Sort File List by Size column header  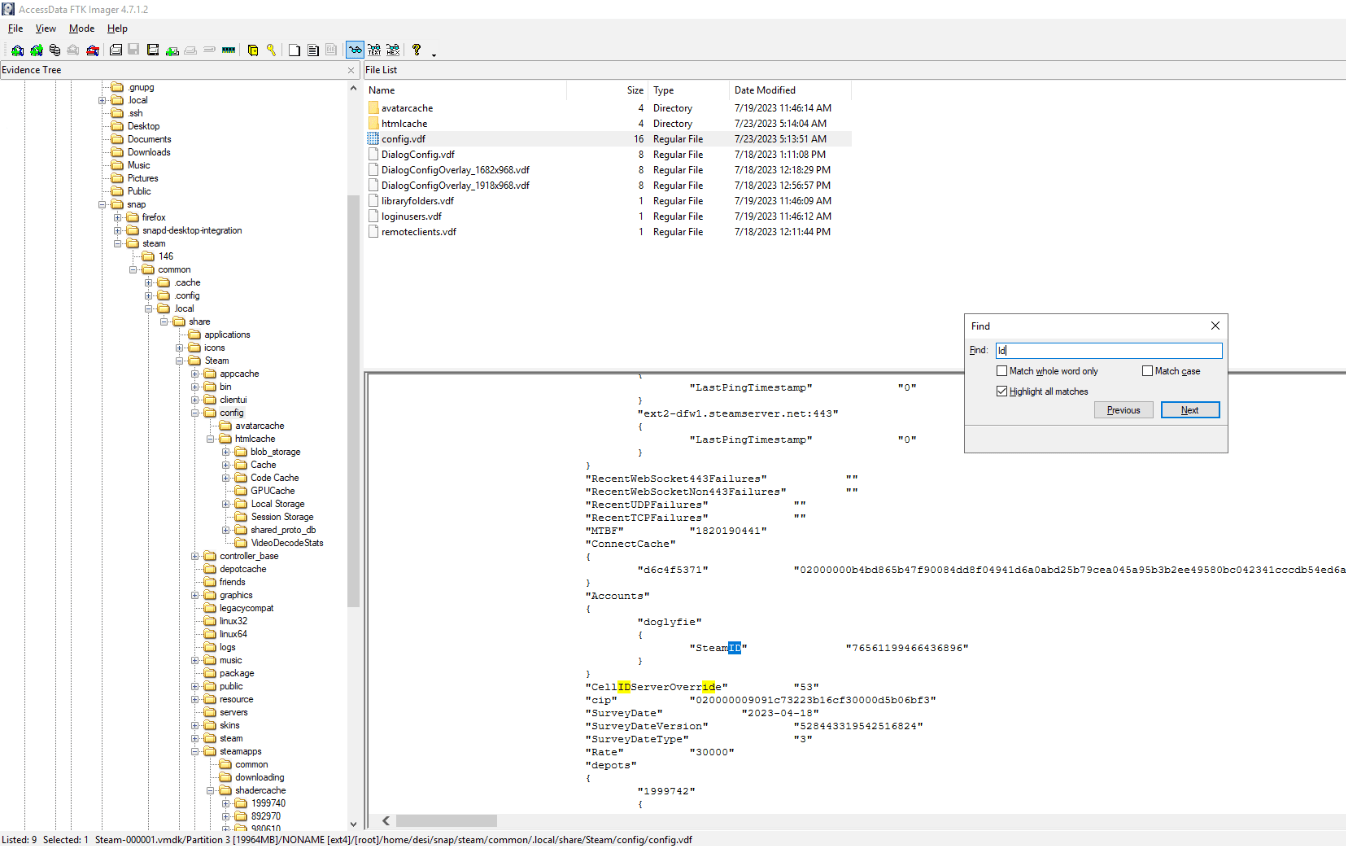click(x=607, y=90)
